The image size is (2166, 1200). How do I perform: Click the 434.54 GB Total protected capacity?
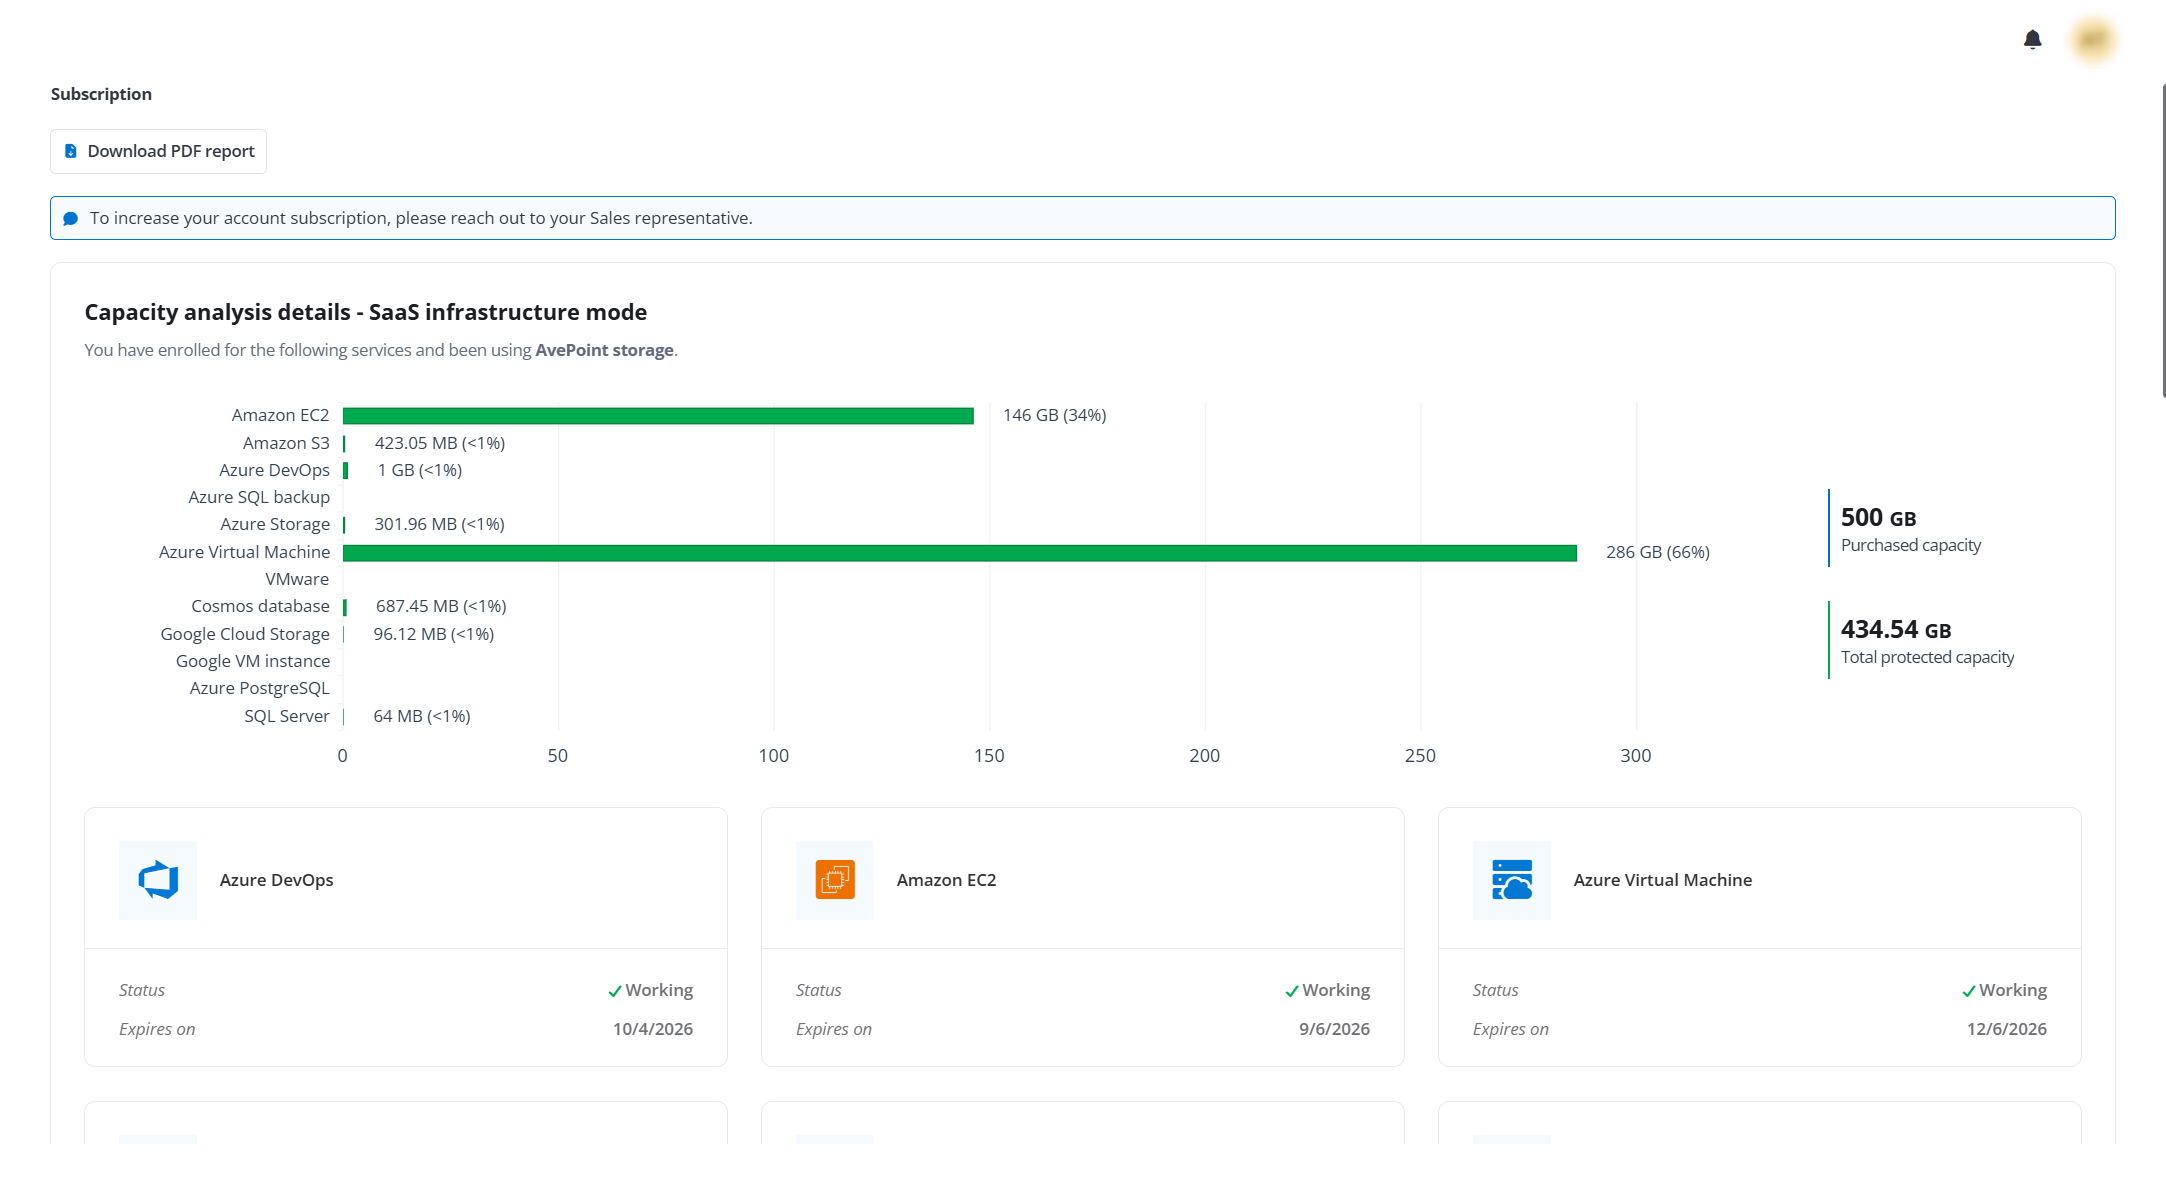click(1927, 641)
